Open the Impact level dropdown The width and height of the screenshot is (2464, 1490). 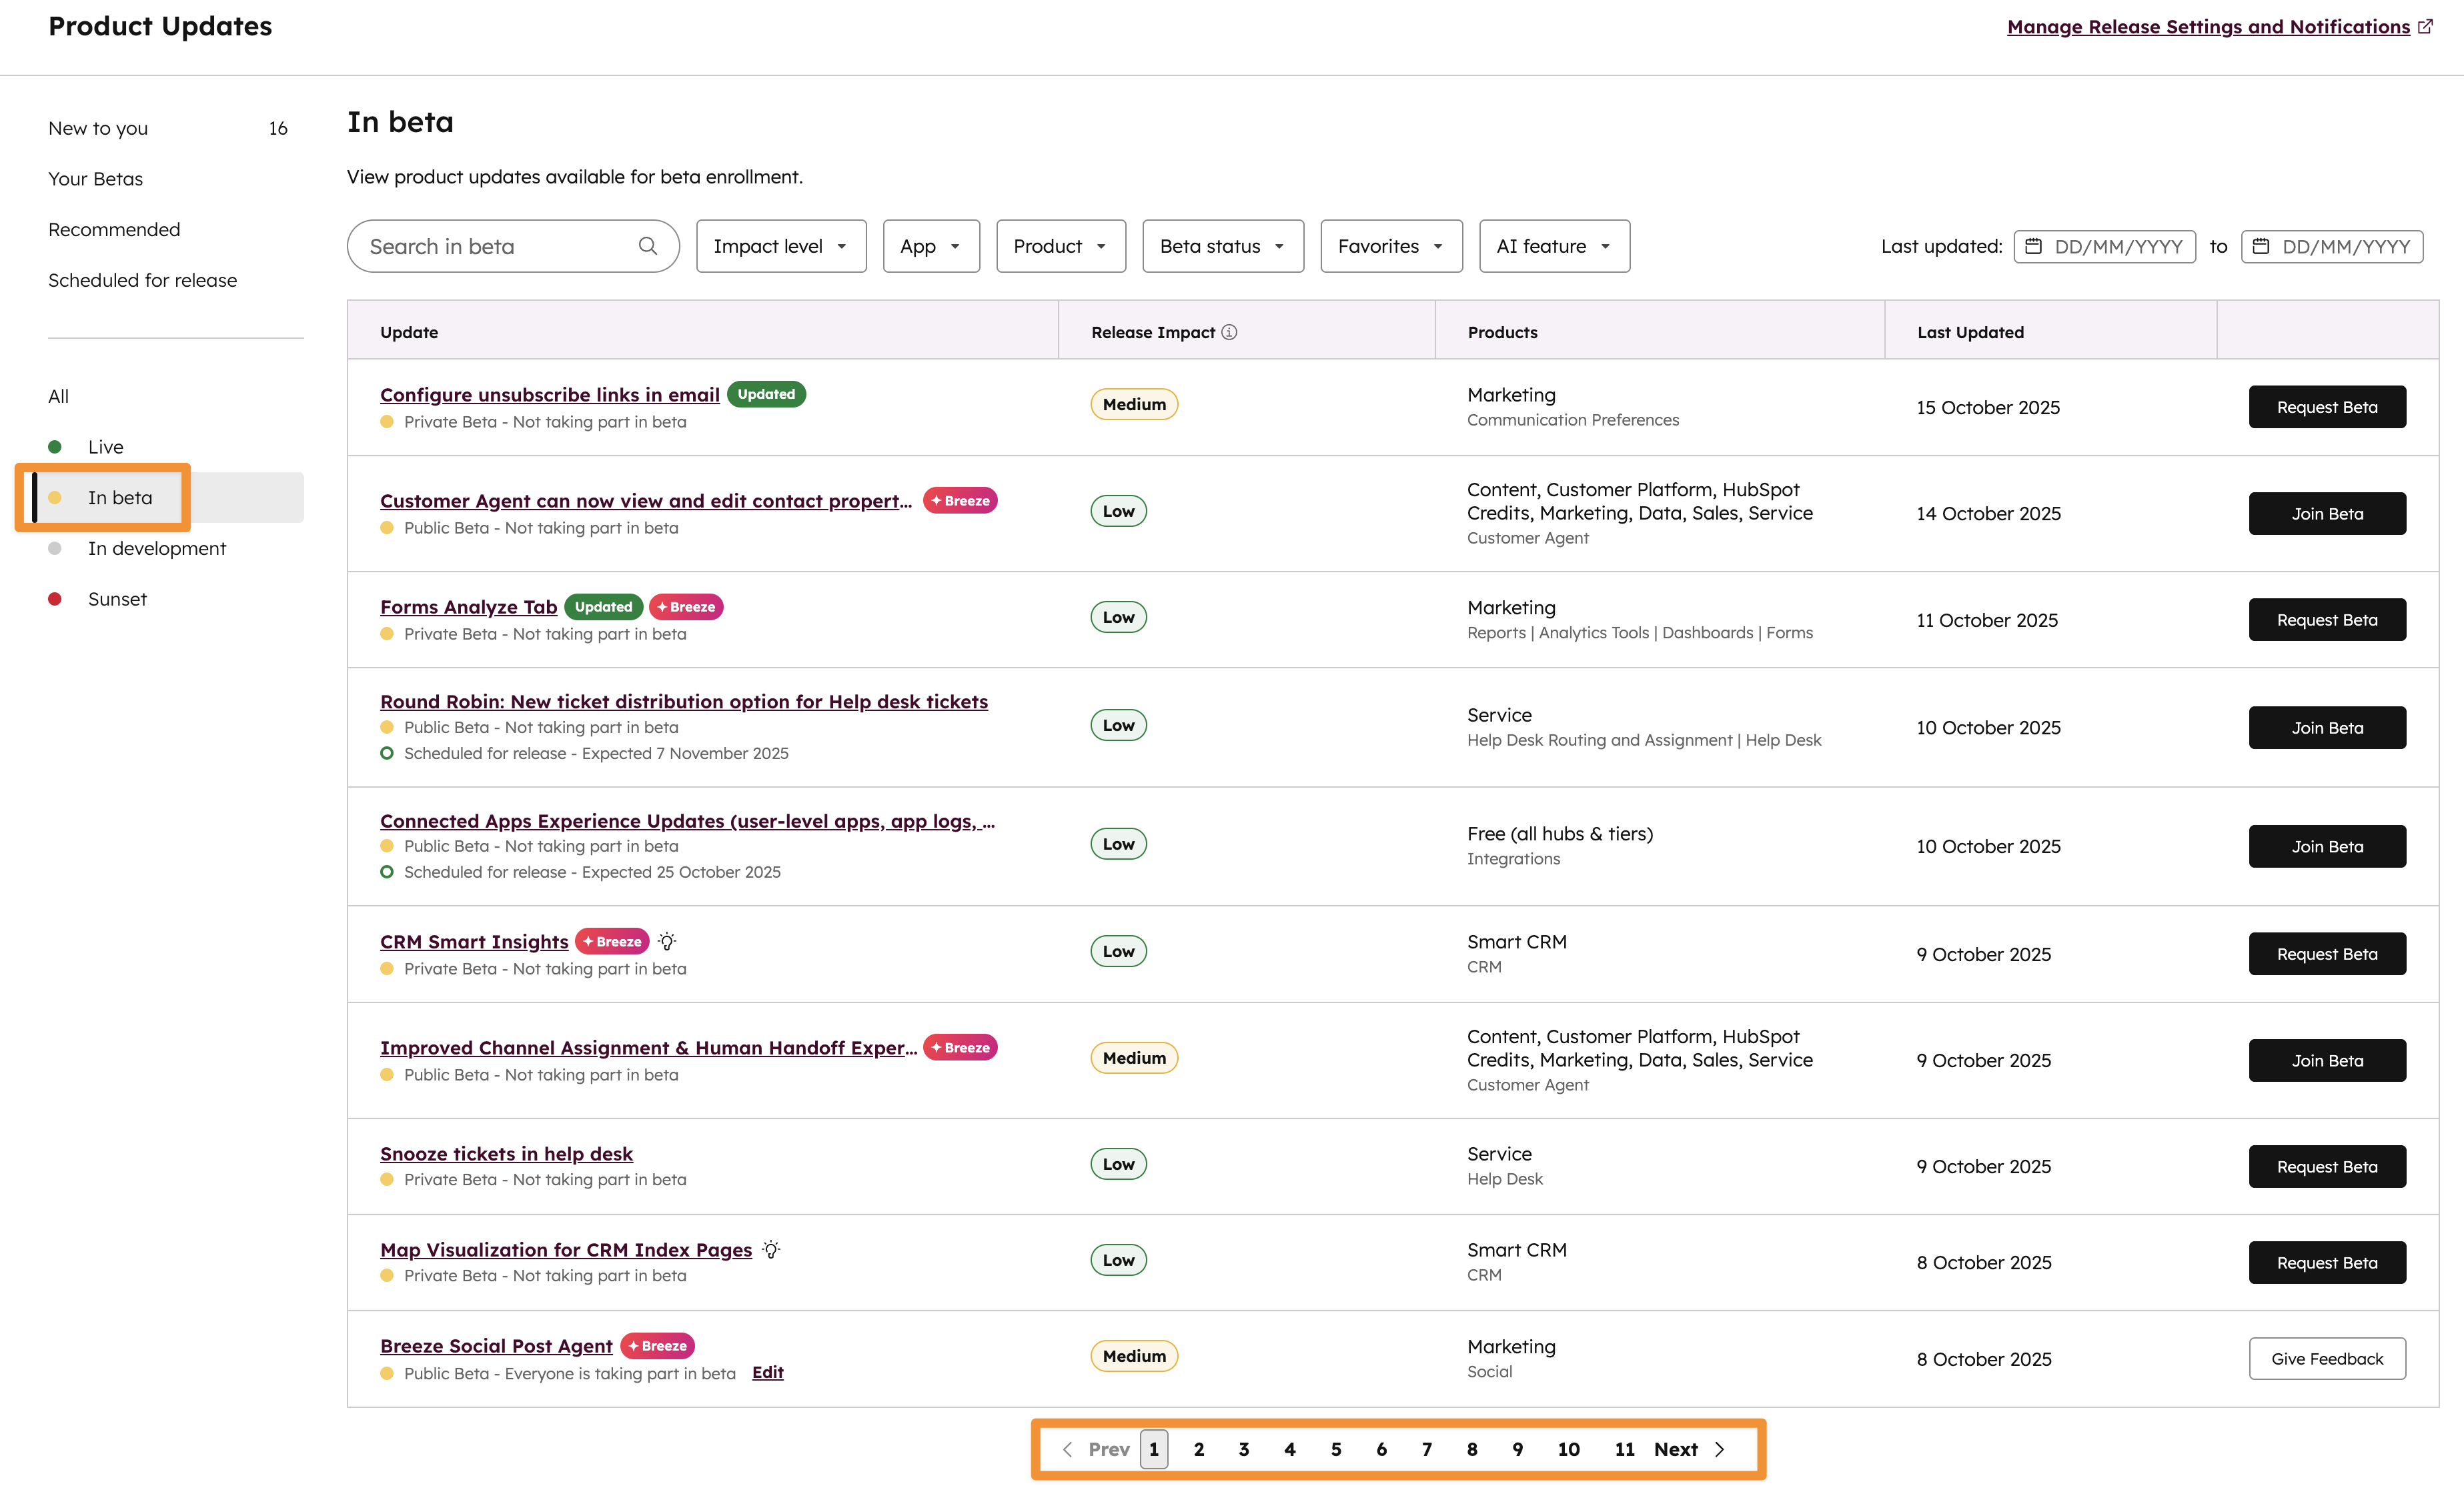coord(780,245)
